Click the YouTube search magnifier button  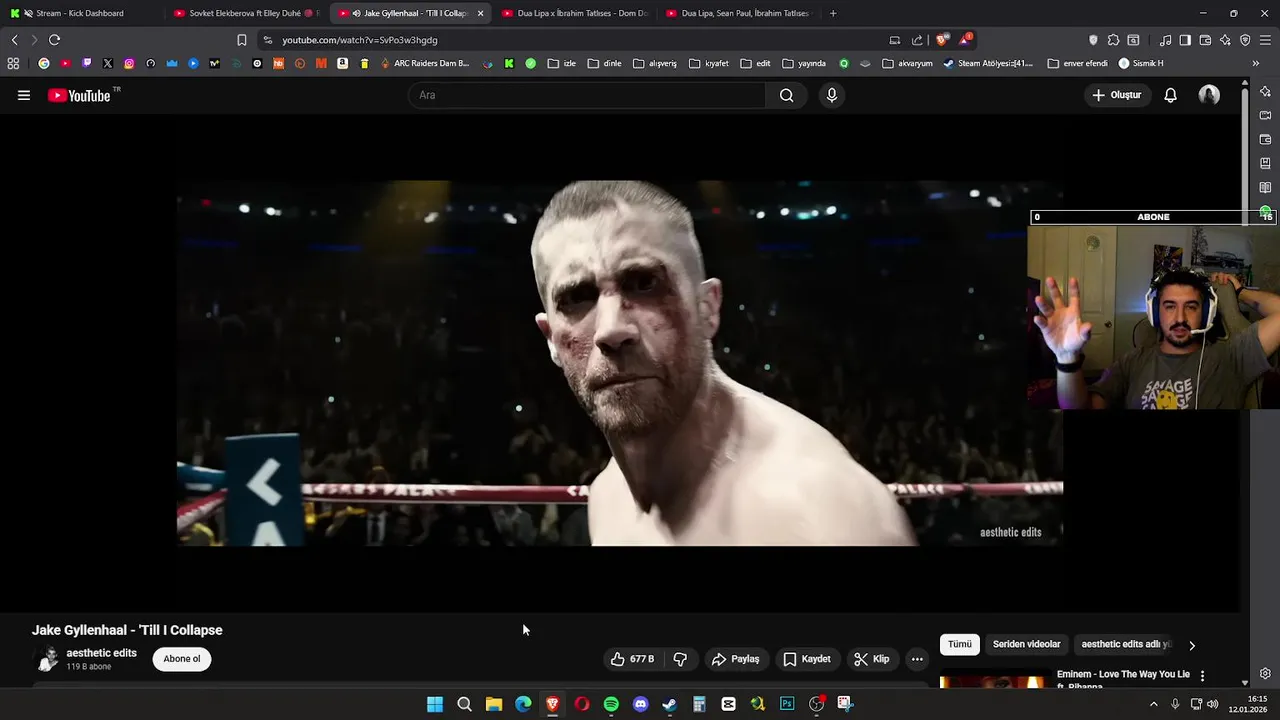coord(786,95)
